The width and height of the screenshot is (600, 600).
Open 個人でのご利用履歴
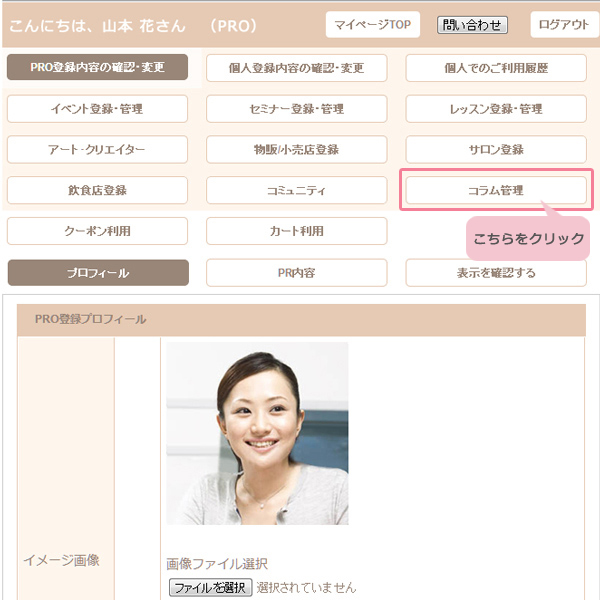point(496,68)
